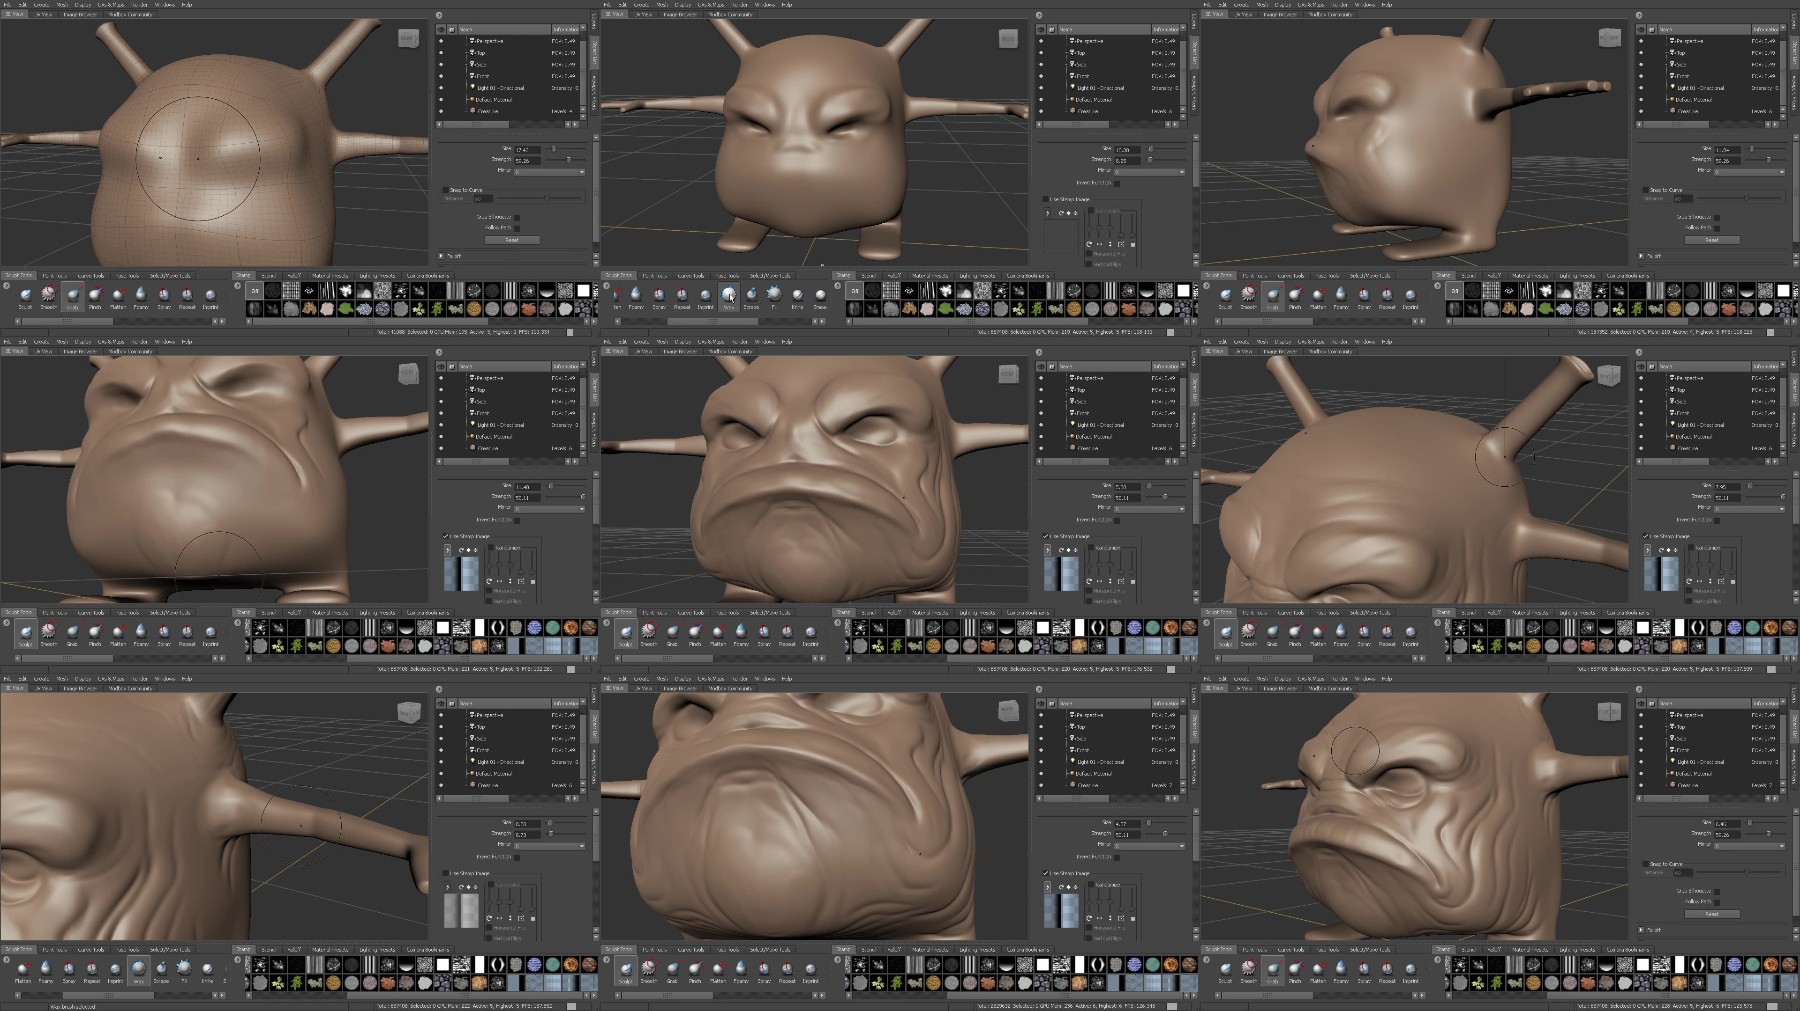Viewport: 1800px width, 1011px height.
Task: Switch to the Paint Tools tab in the top-left frame
Action: point(55,276)
